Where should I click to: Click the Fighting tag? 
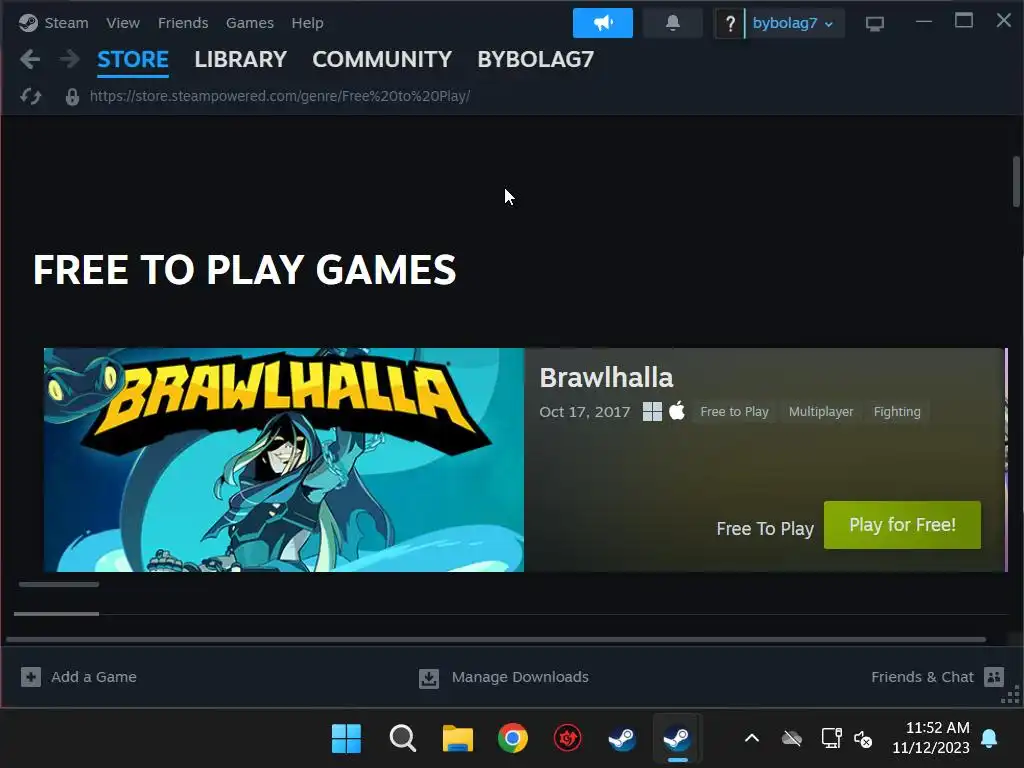coord(897,411)
